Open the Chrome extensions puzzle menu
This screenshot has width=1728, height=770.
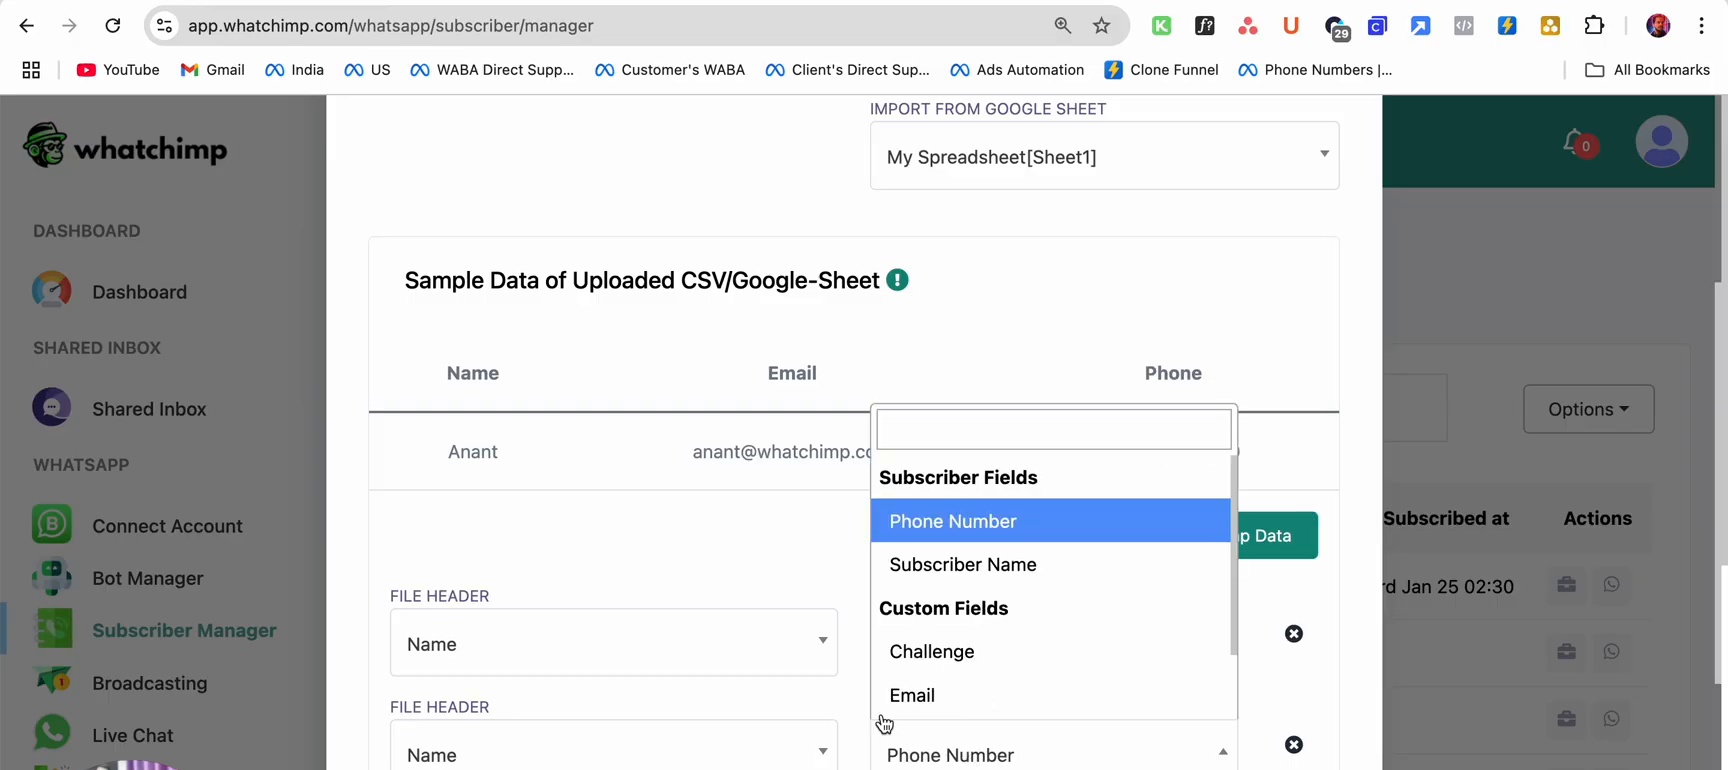[1595, 26]
